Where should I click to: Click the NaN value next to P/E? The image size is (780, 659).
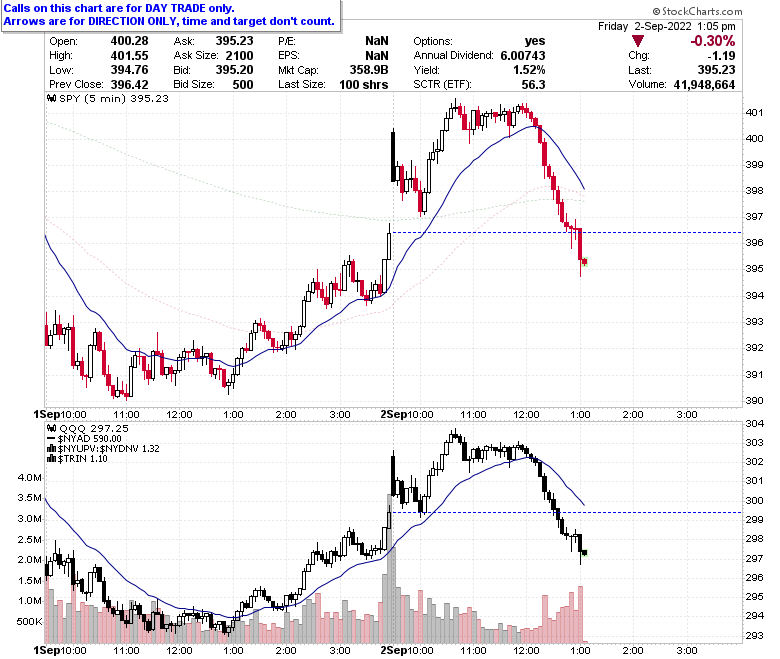[x=377, y=41]
